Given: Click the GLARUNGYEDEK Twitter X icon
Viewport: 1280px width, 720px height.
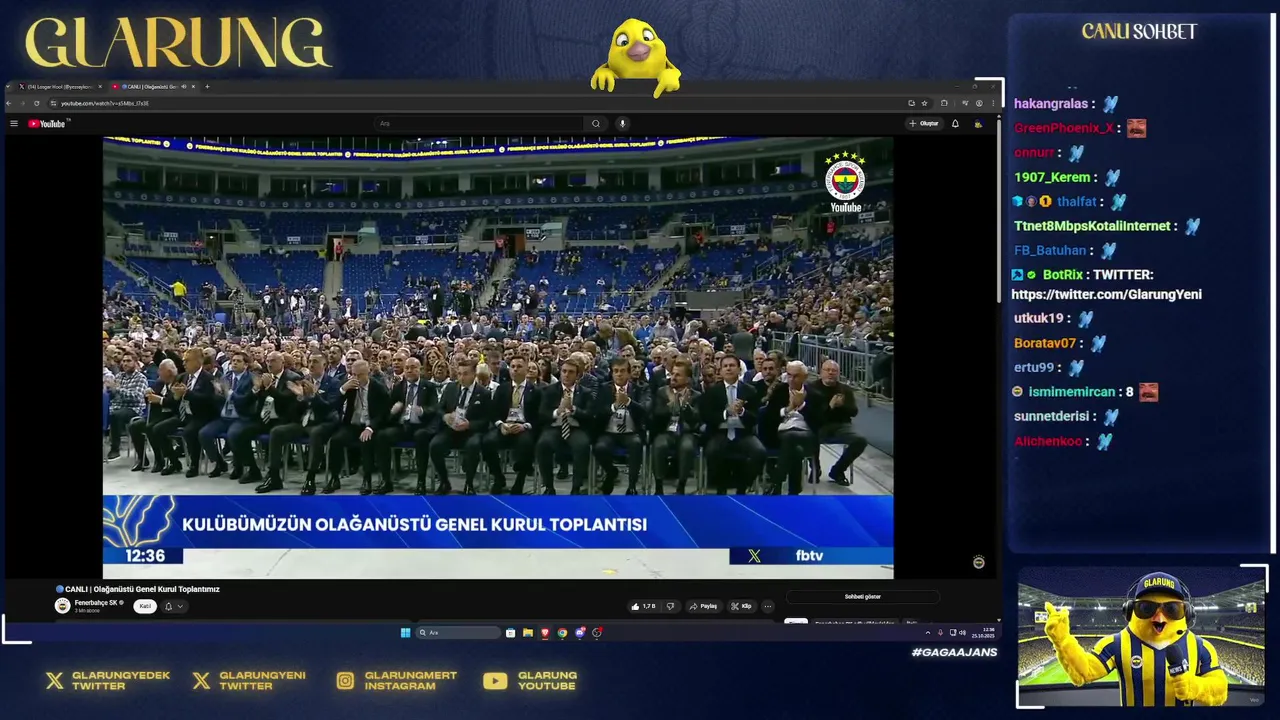Looking at the screenshot, I should click(55, 681).
